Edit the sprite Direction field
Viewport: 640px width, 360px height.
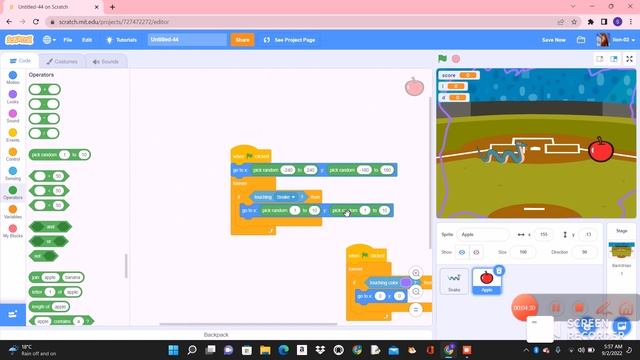pos(584,252)
